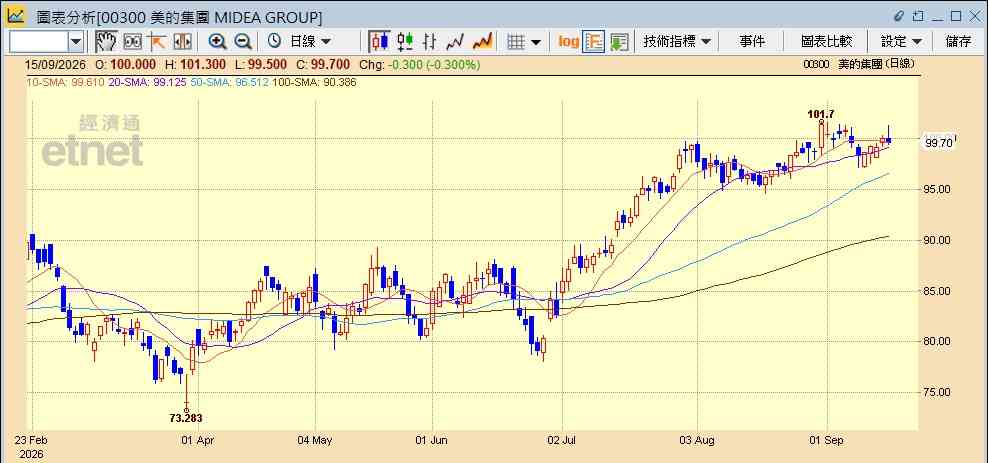Click the binoculars view icon
This screenshot has width=989, height=463.
pyautogui.click(x=132, y=42)
